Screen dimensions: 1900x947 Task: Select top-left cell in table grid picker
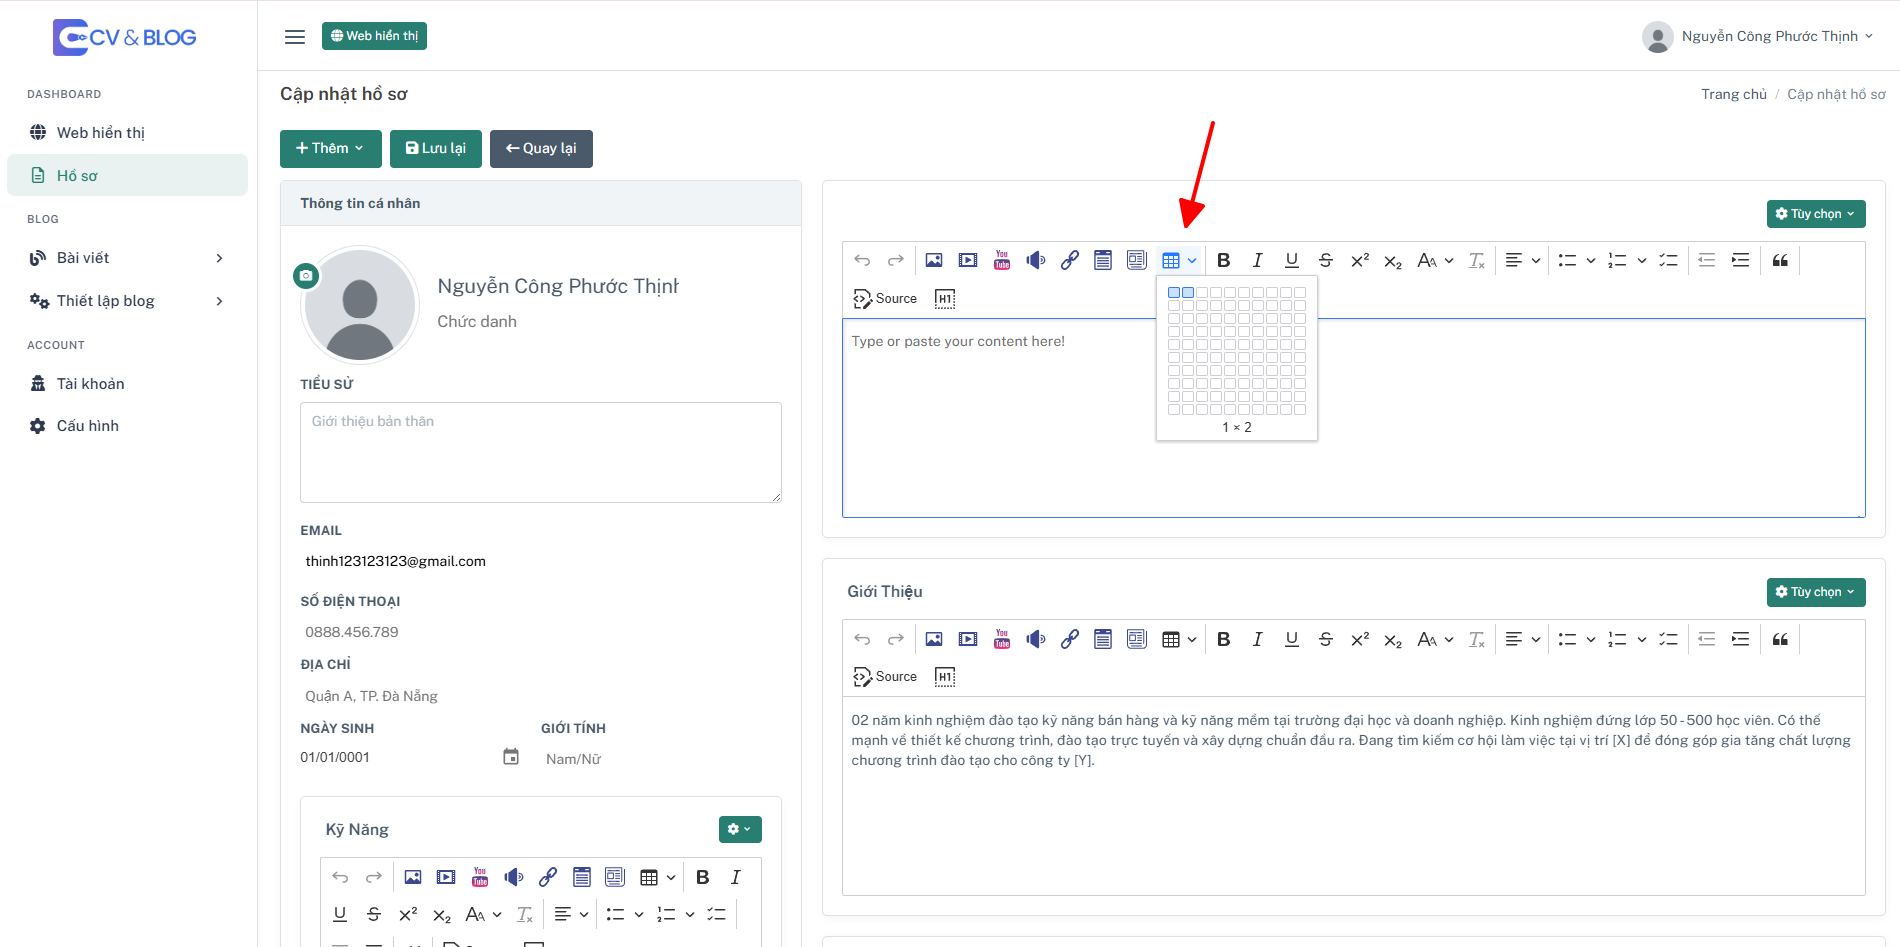coord(1174,293)
